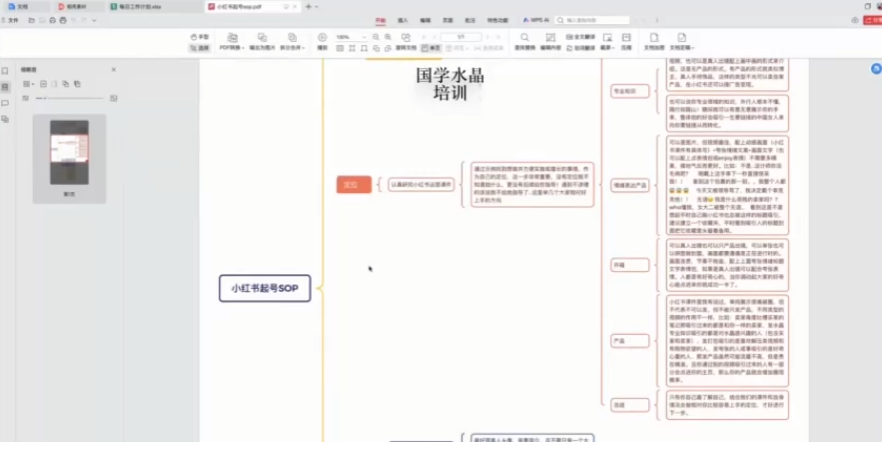Screen dimensions: 882x465
Task: Click the actual size page icon
Action: coord(340,48)
